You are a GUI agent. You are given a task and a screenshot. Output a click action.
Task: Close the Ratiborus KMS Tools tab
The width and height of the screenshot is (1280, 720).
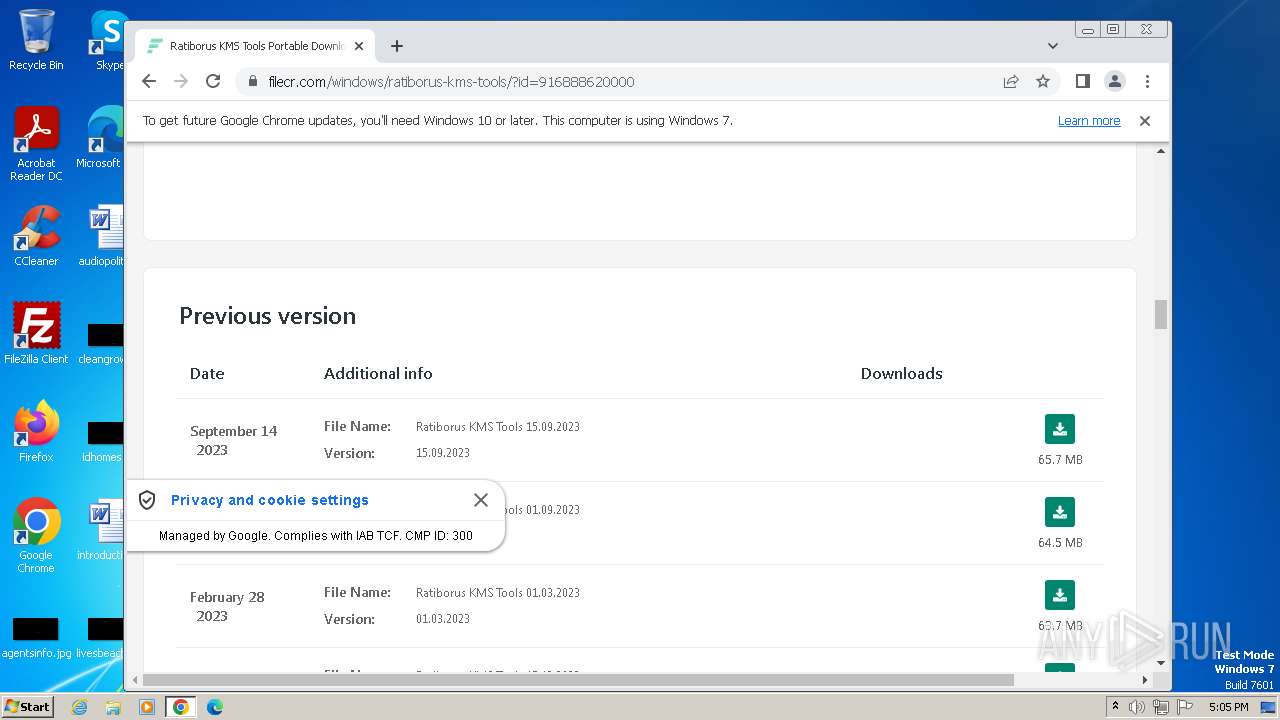[x=359, y=46]
